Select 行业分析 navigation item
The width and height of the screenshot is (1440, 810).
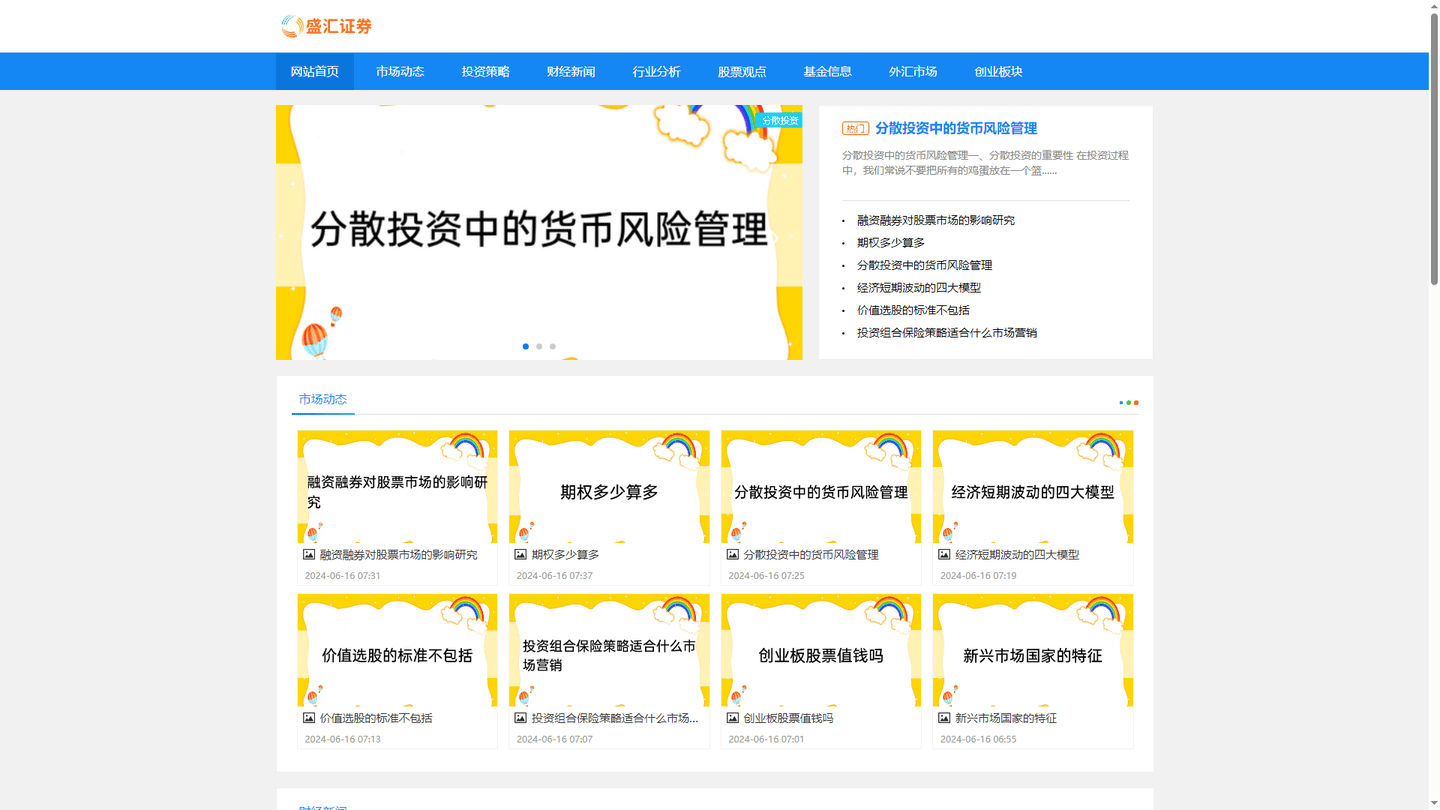(656, 72)
